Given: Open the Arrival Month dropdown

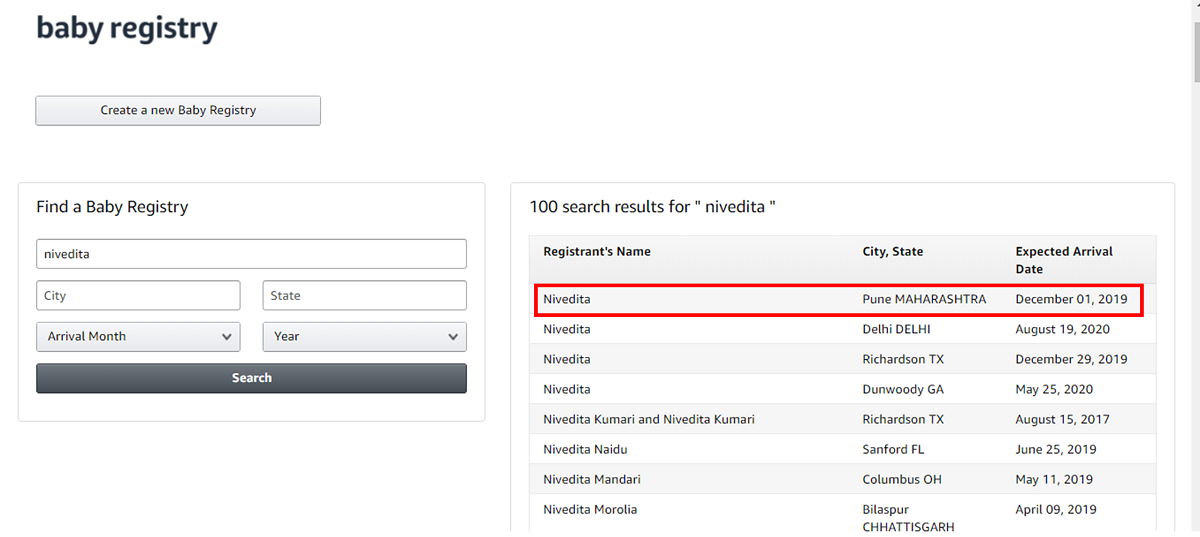Looking at the screenshot, I should point(138,336).
